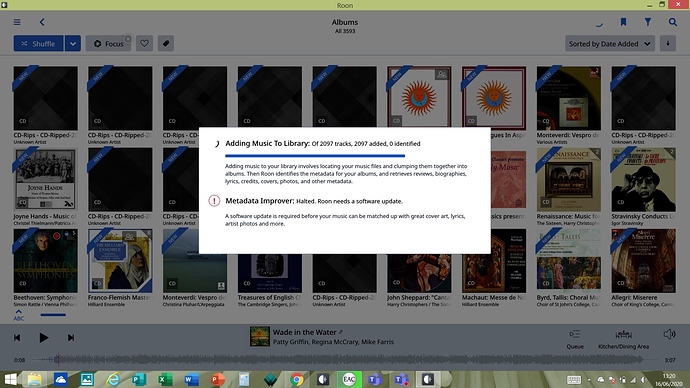Go back with the left arrow
Image resolution: width=690 pixels, height=388 pixels.
click(x=42, y=22)
